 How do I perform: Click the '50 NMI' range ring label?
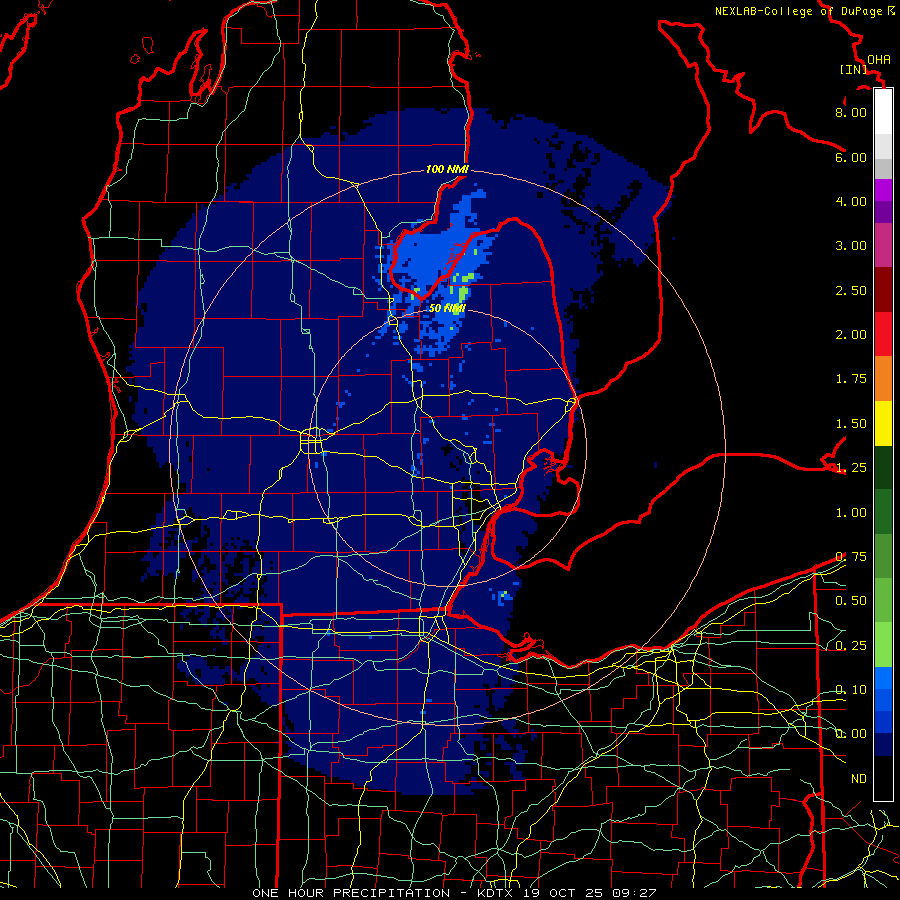pos(447,308)
